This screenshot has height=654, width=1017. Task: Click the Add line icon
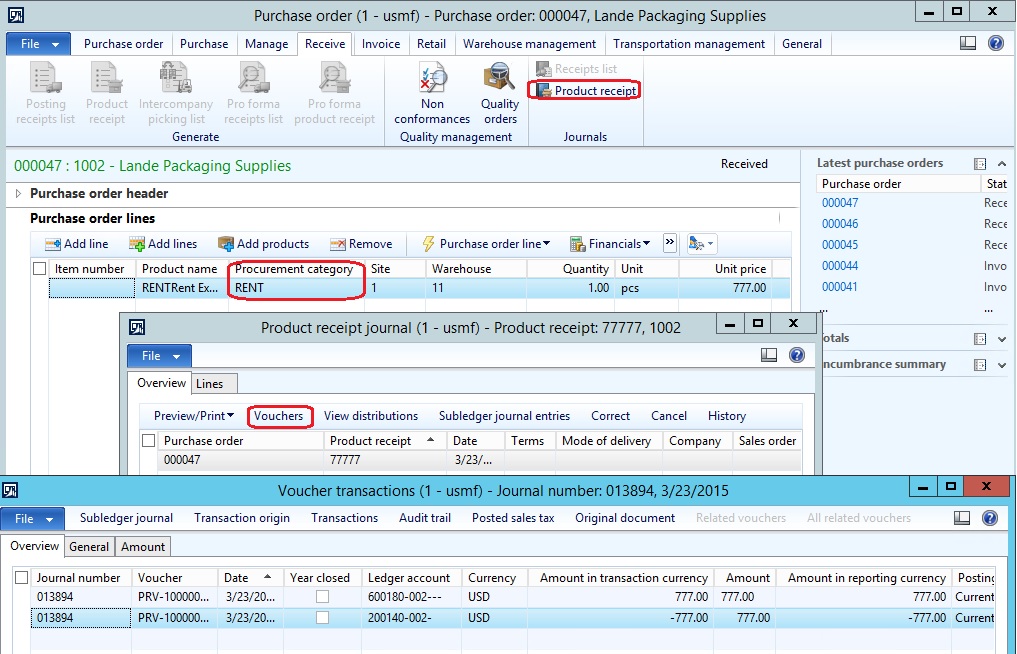pyautogui.click(x=53, y=244)
